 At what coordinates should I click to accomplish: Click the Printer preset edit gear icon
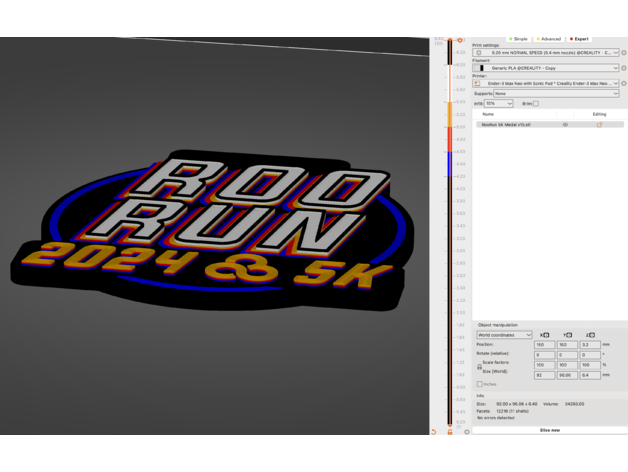click(x=624, y=84)
